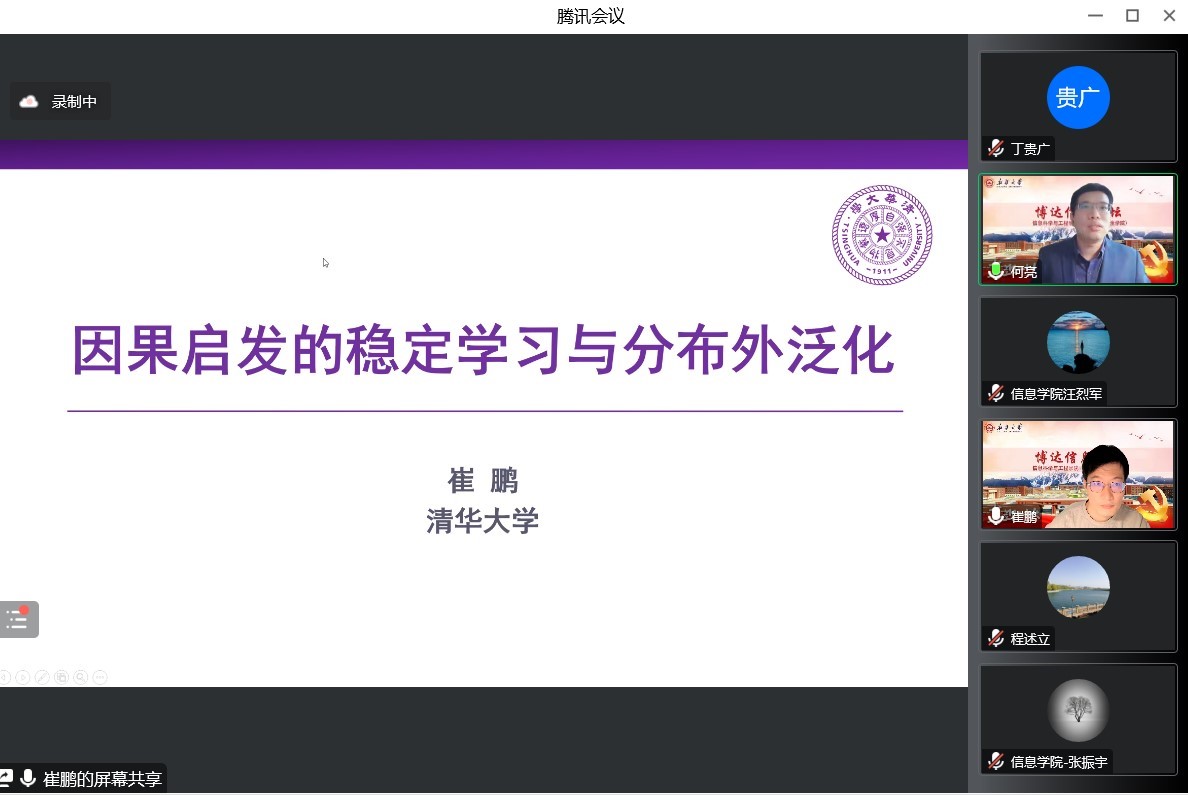Click the muted mic icon next to 丁贵广
Screen dimensions: 1188x795
click(x=995, y=149)
